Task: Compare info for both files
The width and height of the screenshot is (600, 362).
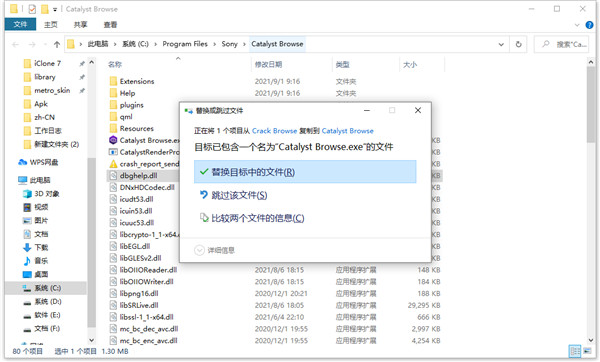Action: coord(252,218)
